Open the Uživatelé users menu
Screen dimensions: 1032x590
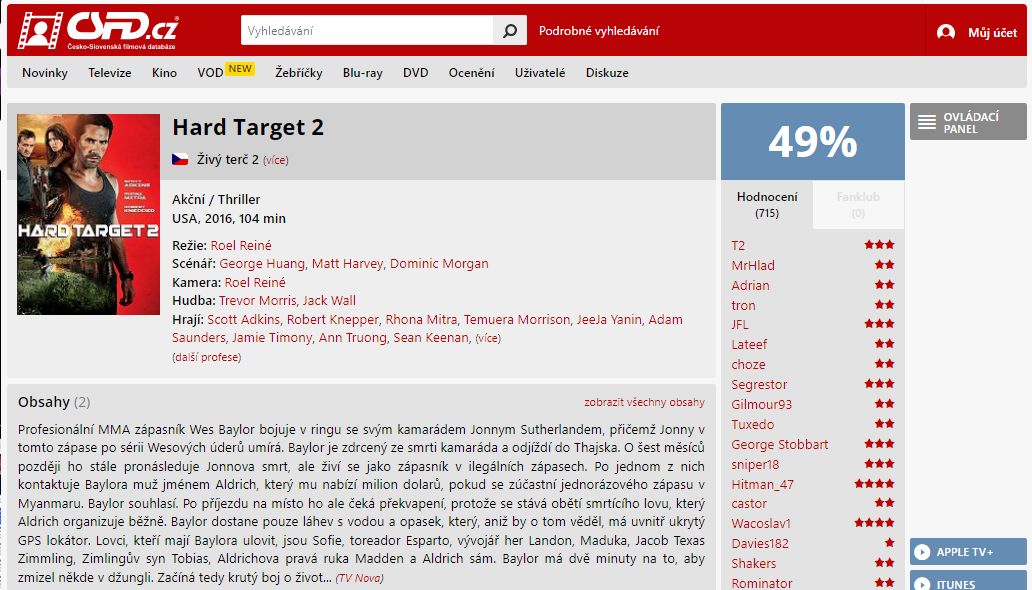(x=540, y=72)
